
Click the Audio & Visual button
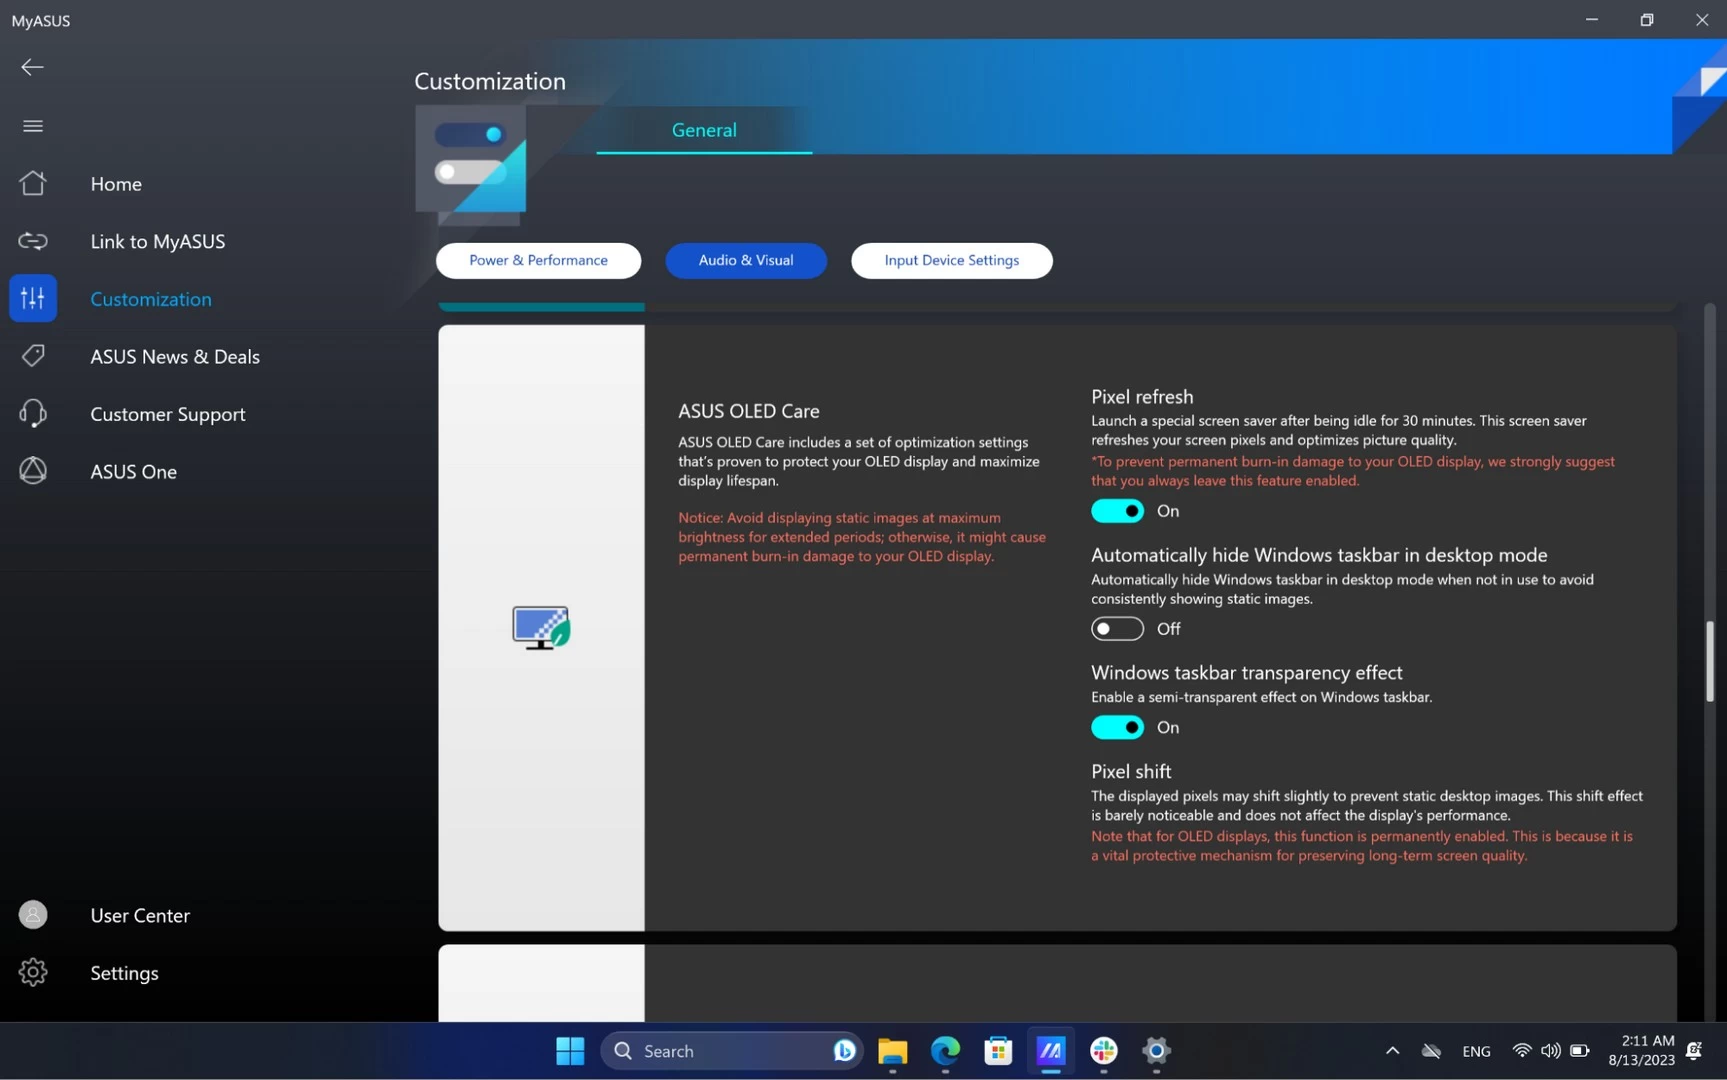click(x=746, y=260)
